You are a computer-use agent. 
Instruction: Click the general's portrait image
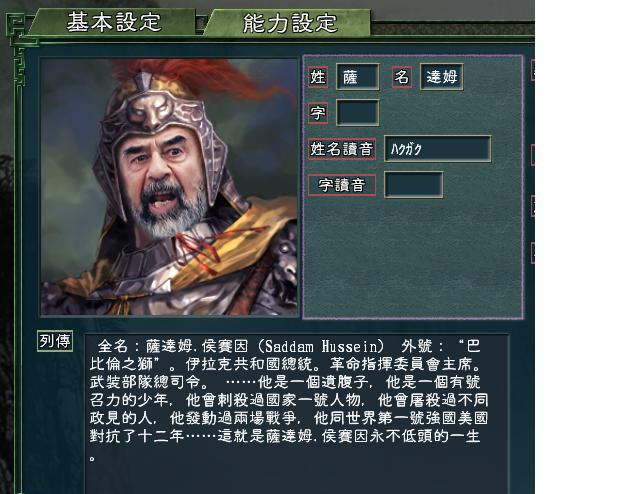click(169, 187)
